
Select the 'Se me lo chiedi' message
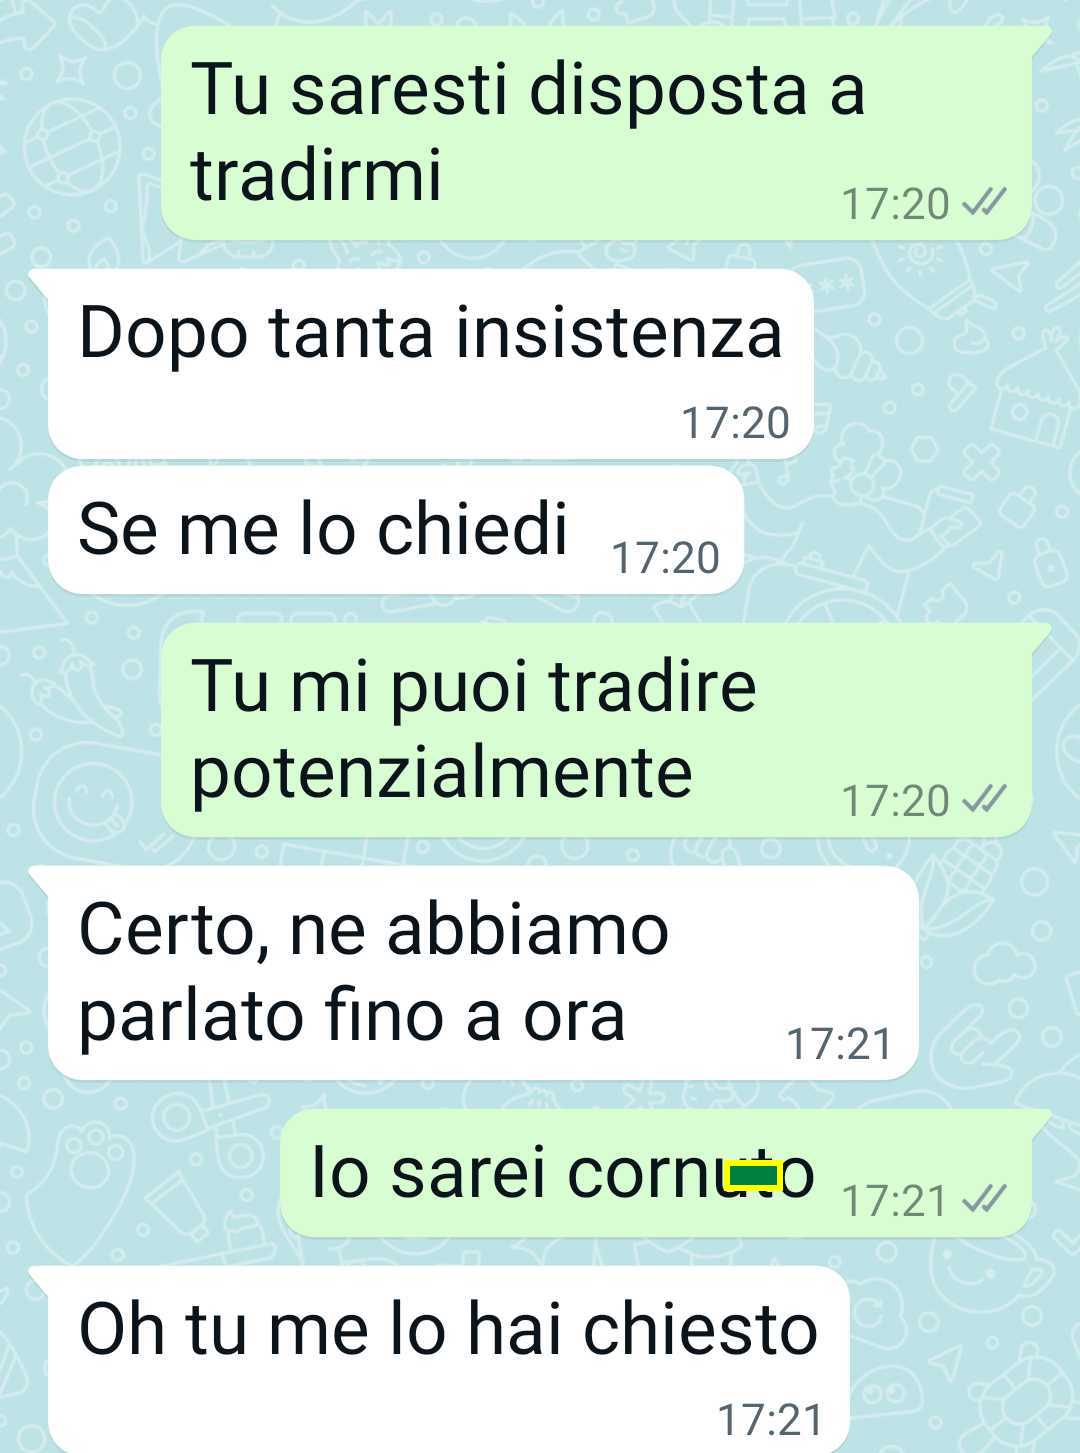click(396, 530)
